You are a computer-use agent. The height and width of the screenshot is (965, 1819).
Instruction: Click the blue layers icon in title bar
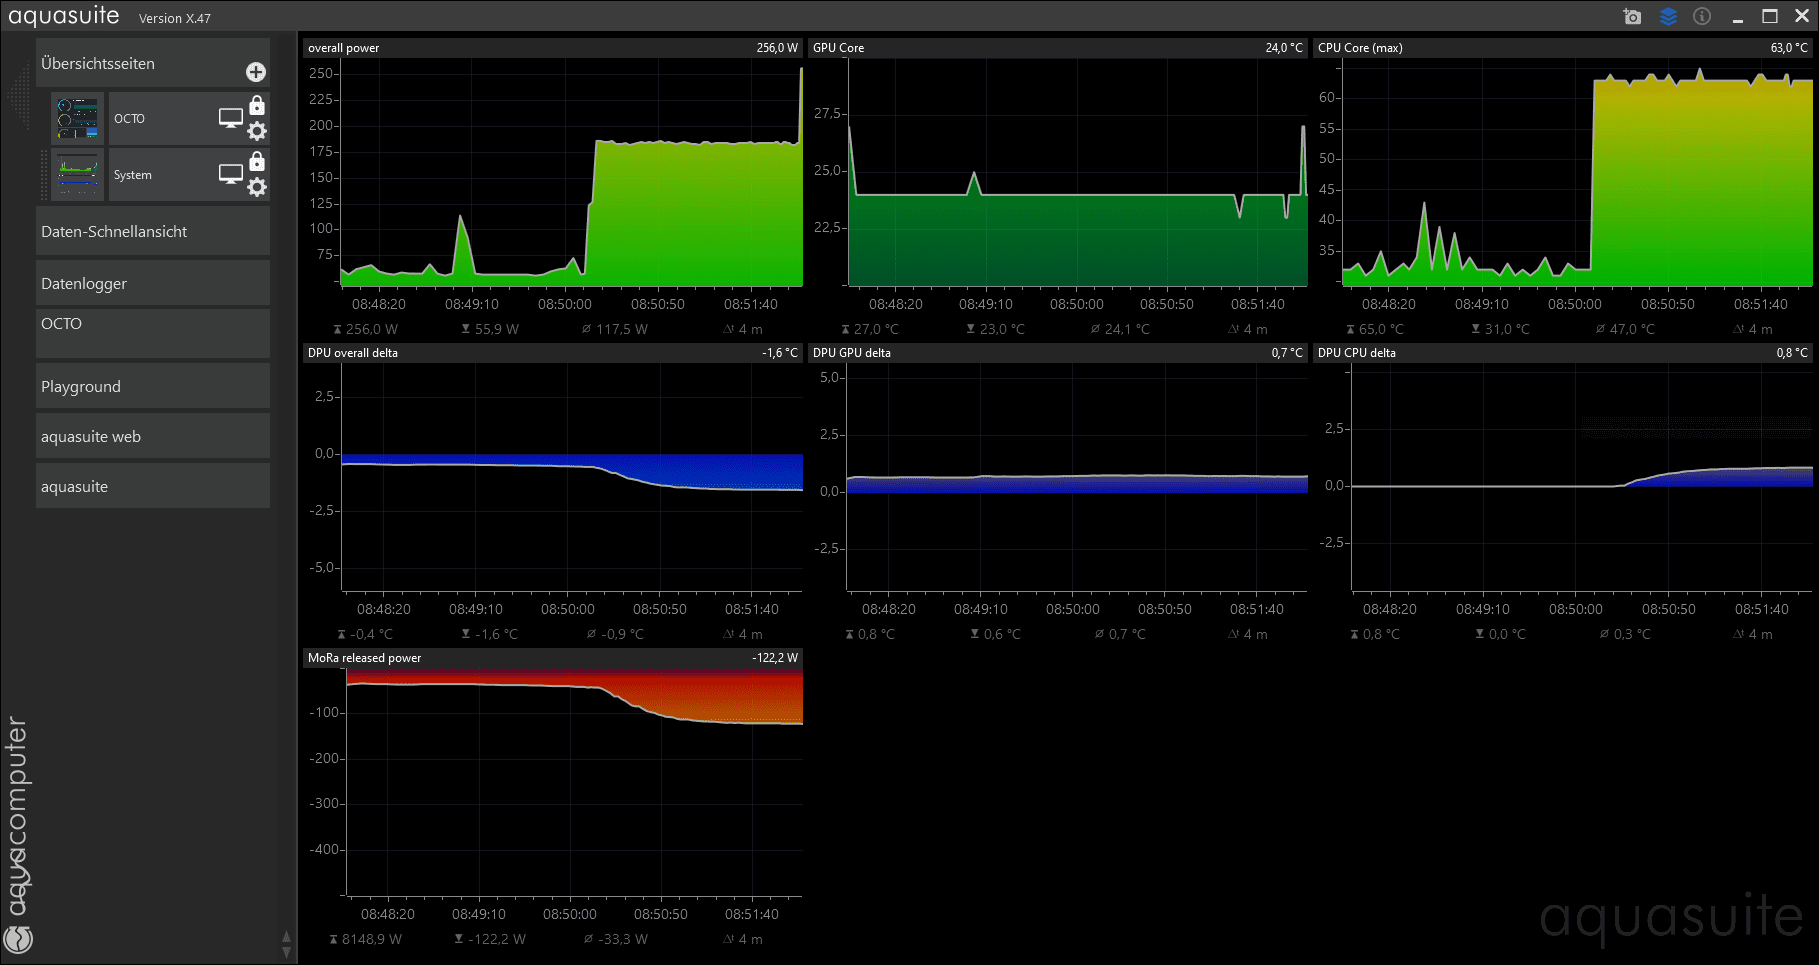point(1668,16)
